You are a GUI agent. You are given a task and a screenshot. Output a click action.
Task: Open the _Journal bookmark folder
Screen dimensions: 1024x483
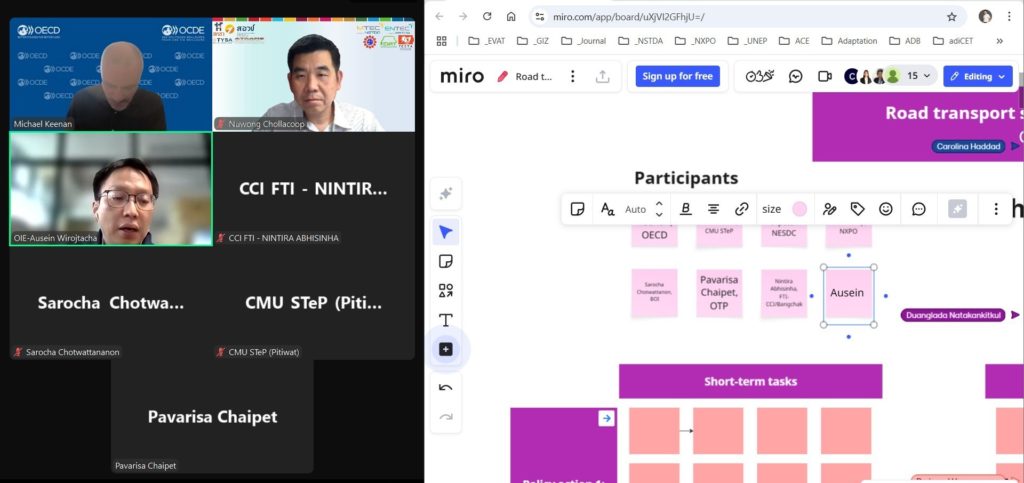[x=584, y=41]
